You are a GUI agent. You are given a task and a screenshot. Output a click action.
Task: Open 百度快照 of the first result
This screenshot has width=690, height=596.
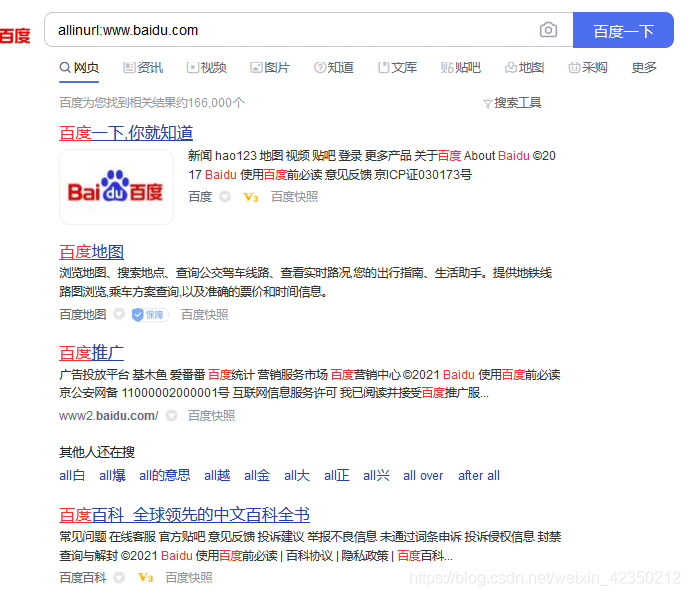[294, 197]
